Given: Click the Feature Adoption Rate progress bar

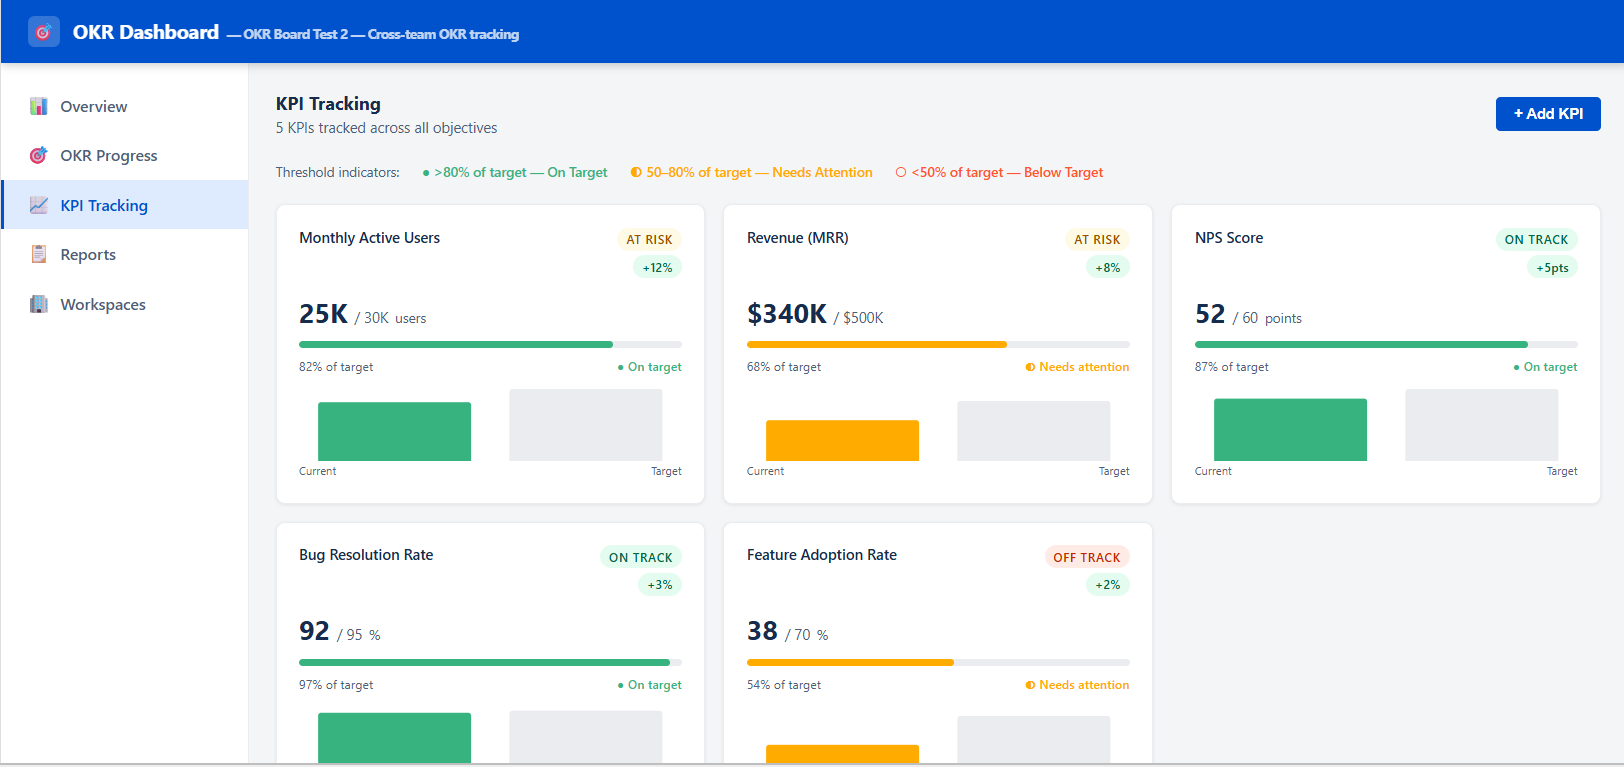Looking at the screenshot, I should pyautogui.click(x=938, y=662).
